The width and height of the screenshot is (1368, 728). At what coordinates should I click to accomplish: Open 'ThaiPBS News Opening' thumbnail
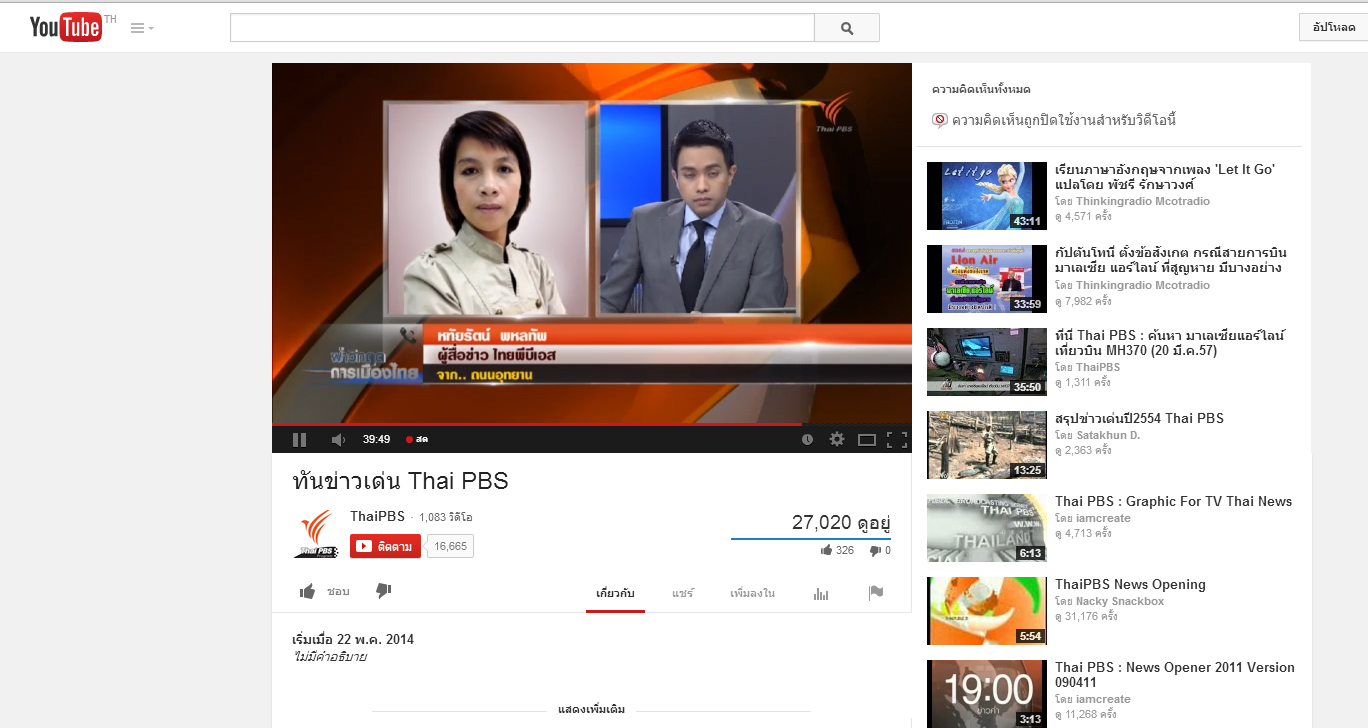point(986,611)
